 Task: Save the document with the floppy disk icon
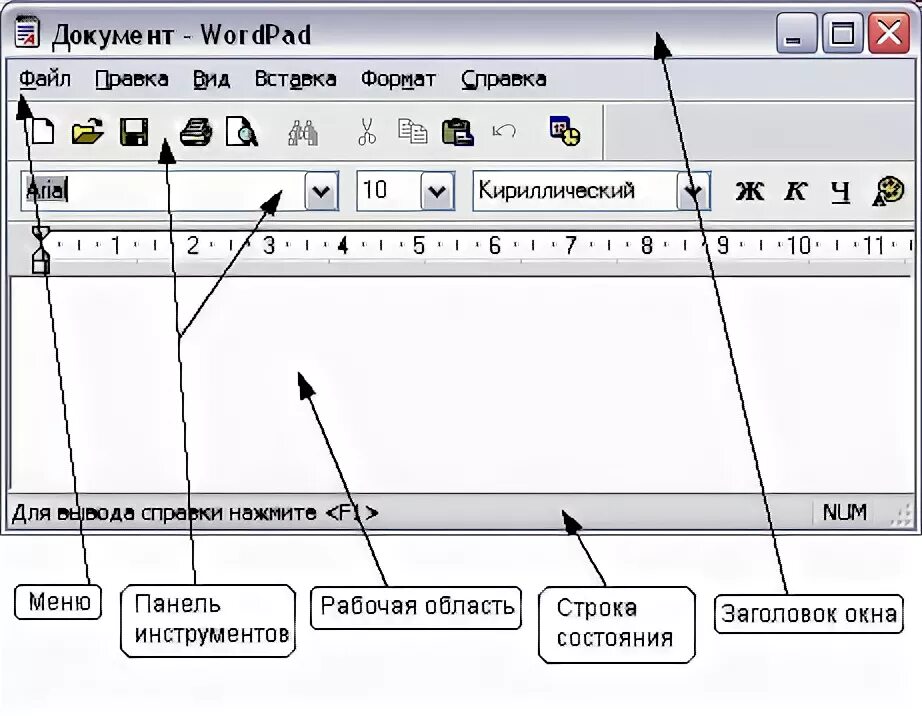click(x=134, y=132)
